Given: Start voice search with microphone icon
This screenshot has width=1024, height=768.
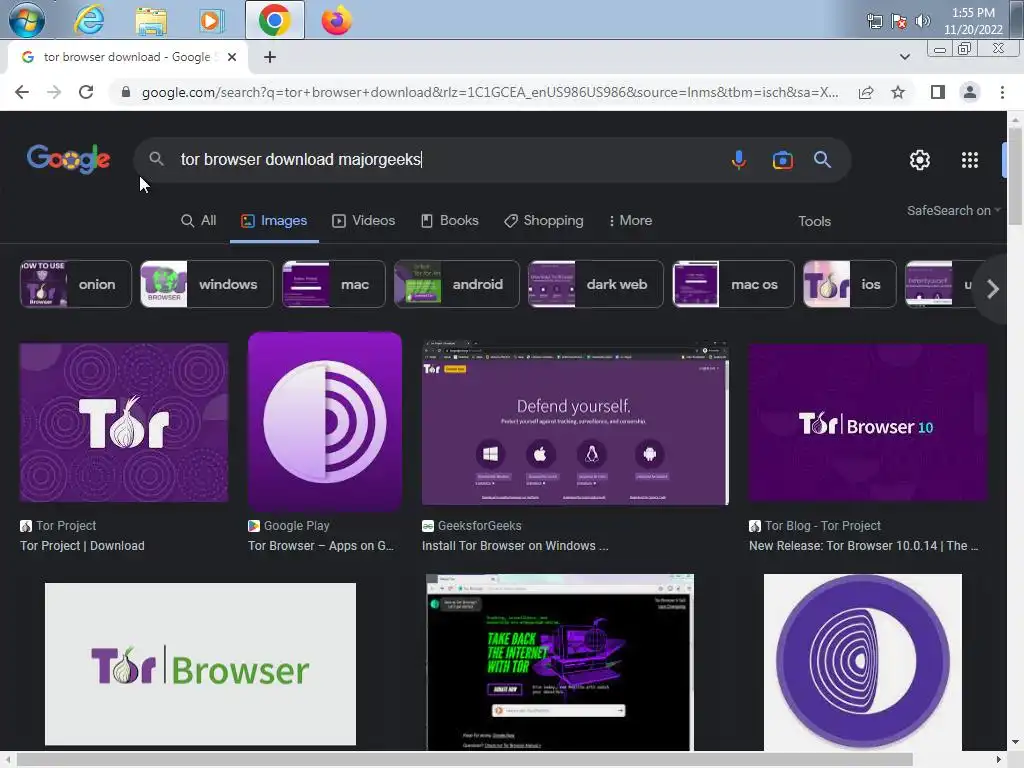Looking at the screenshot, I should click(739, 159).
